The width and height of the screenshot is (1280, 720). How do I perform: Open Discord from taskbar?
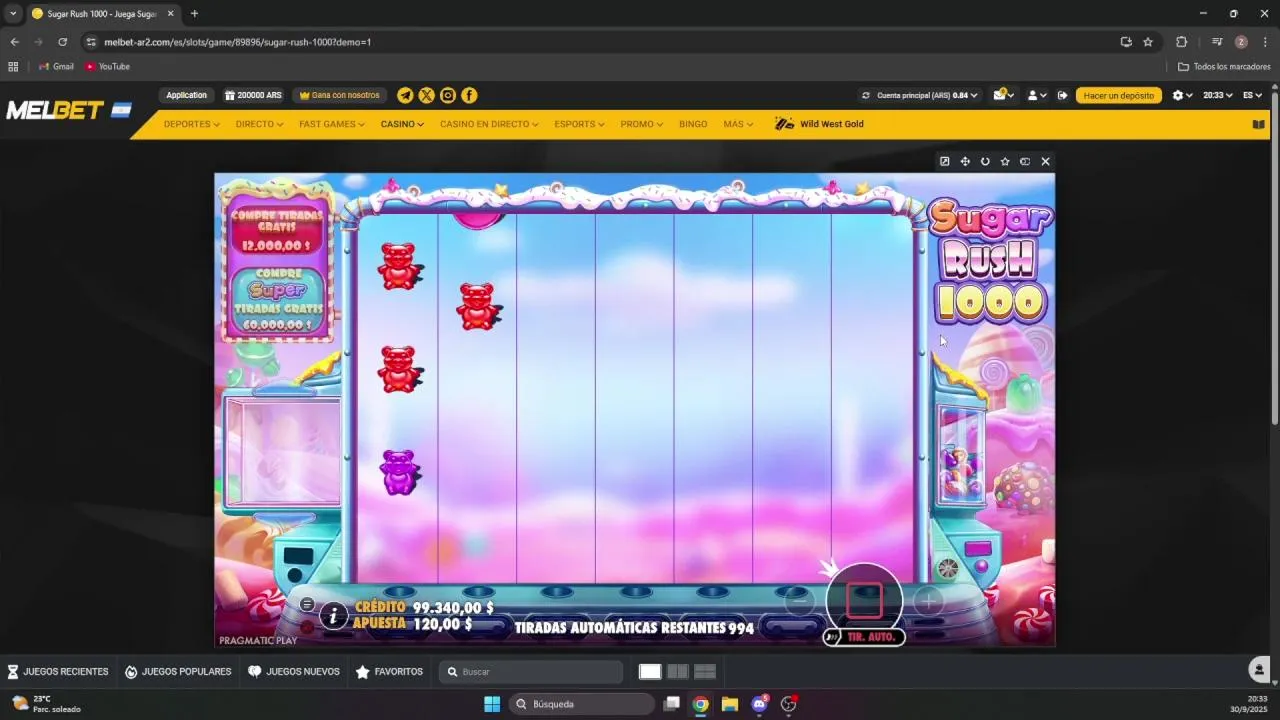(759, 704)
